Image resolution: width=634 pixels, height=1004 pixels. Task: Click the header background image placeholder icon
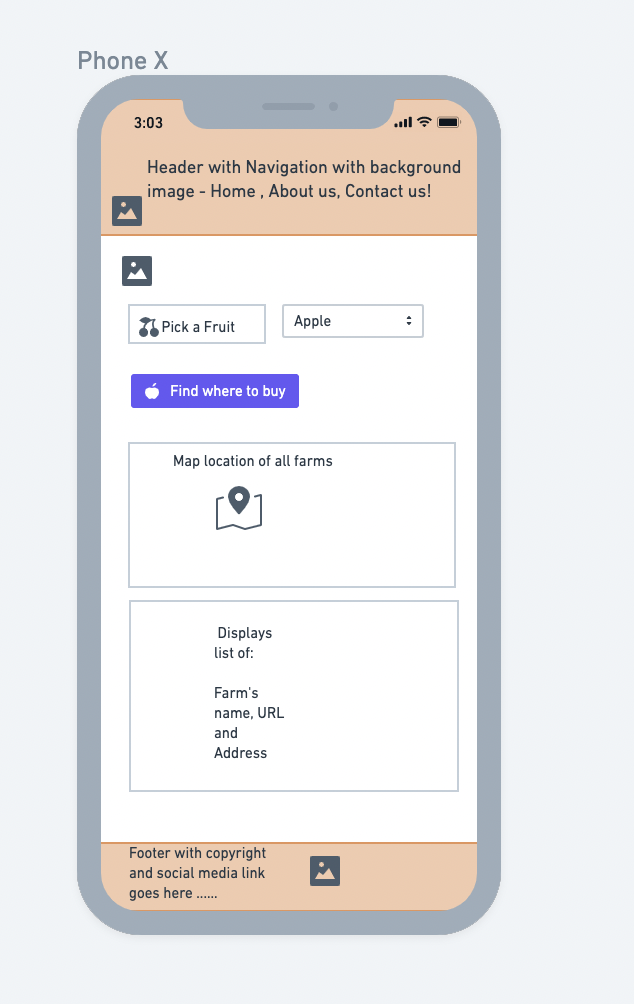pos(126,211)
